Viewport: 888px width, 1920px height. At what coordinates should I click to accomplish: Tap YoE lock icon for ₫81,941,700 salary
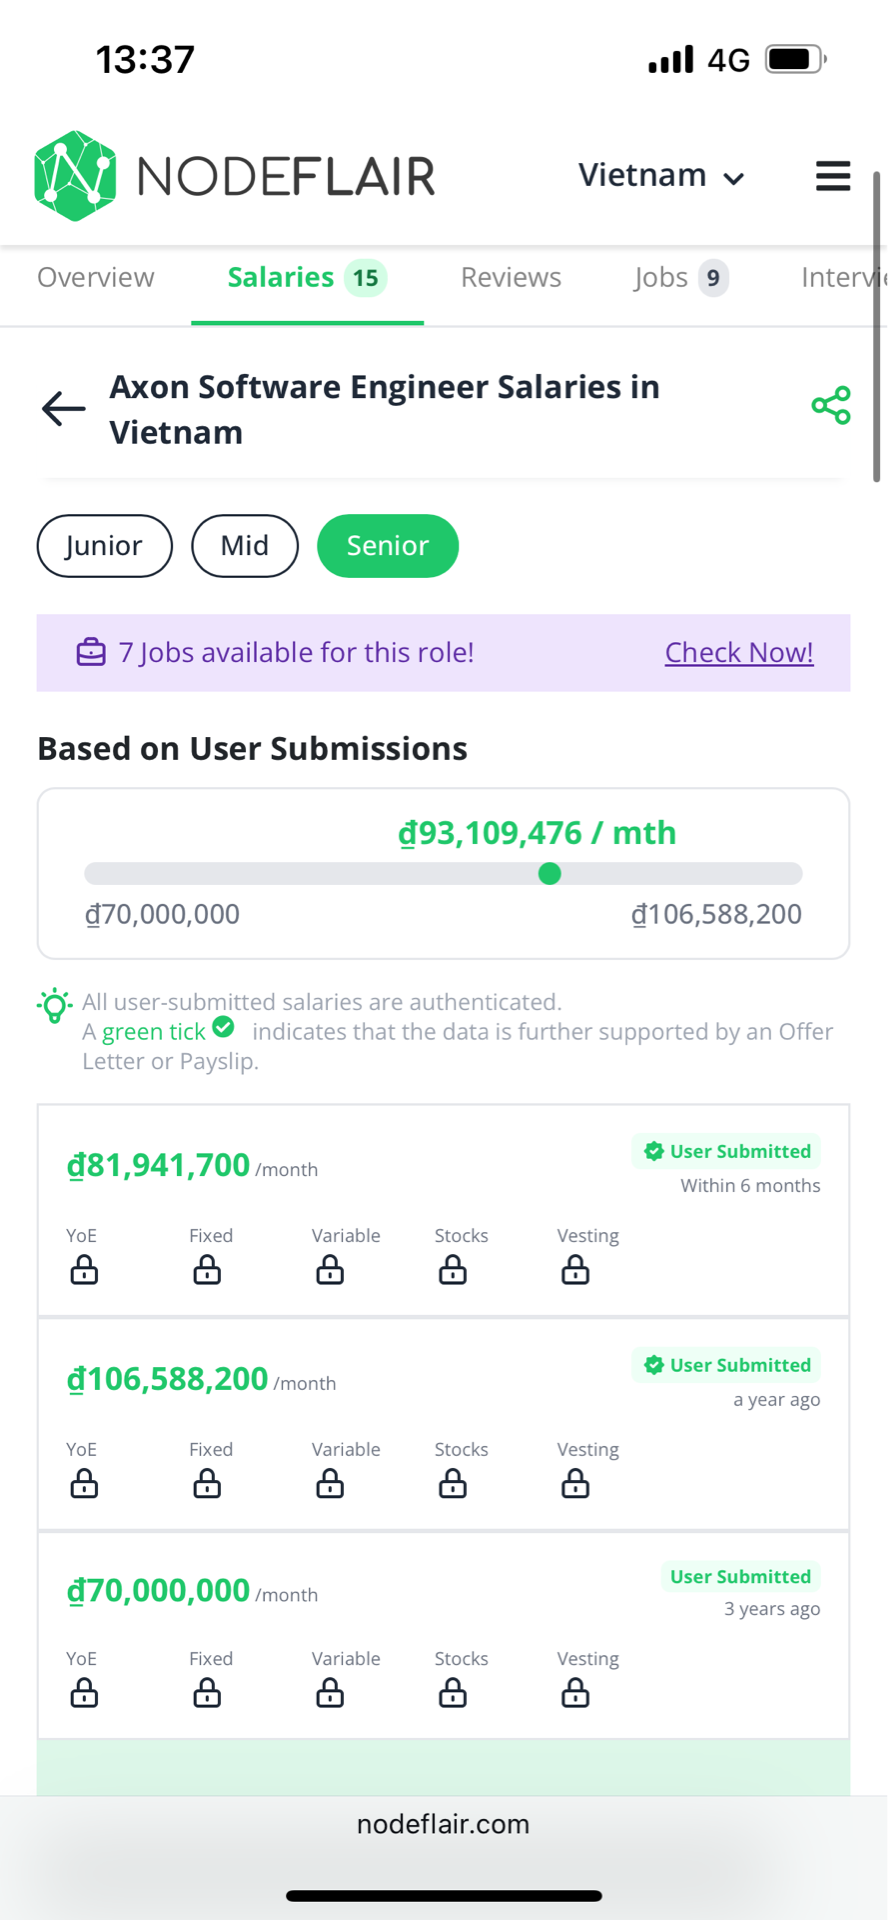point(84,1270)
